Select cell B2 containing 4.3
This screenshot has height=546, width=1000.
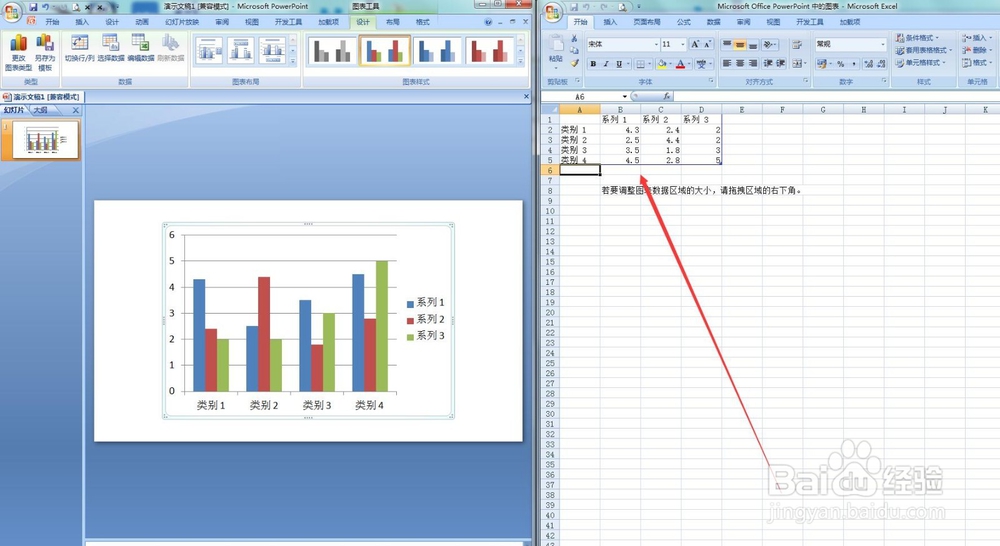[x=621, y=129]
